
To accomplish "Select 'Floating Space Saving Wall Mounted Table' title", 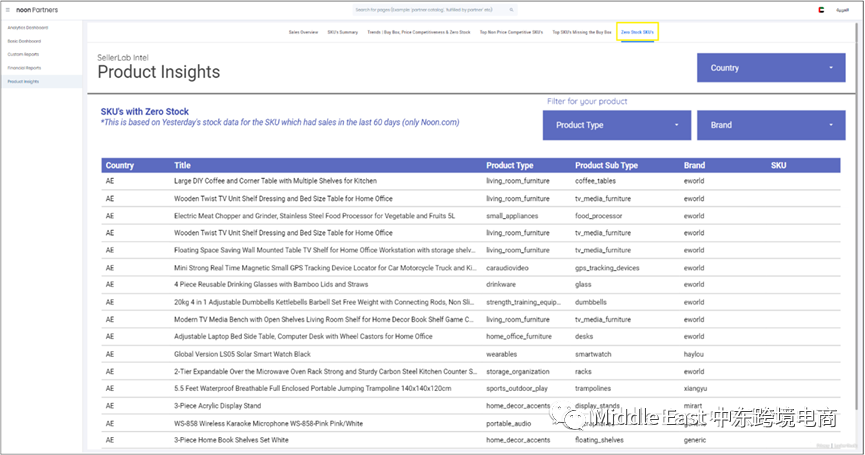I will 324,250.
